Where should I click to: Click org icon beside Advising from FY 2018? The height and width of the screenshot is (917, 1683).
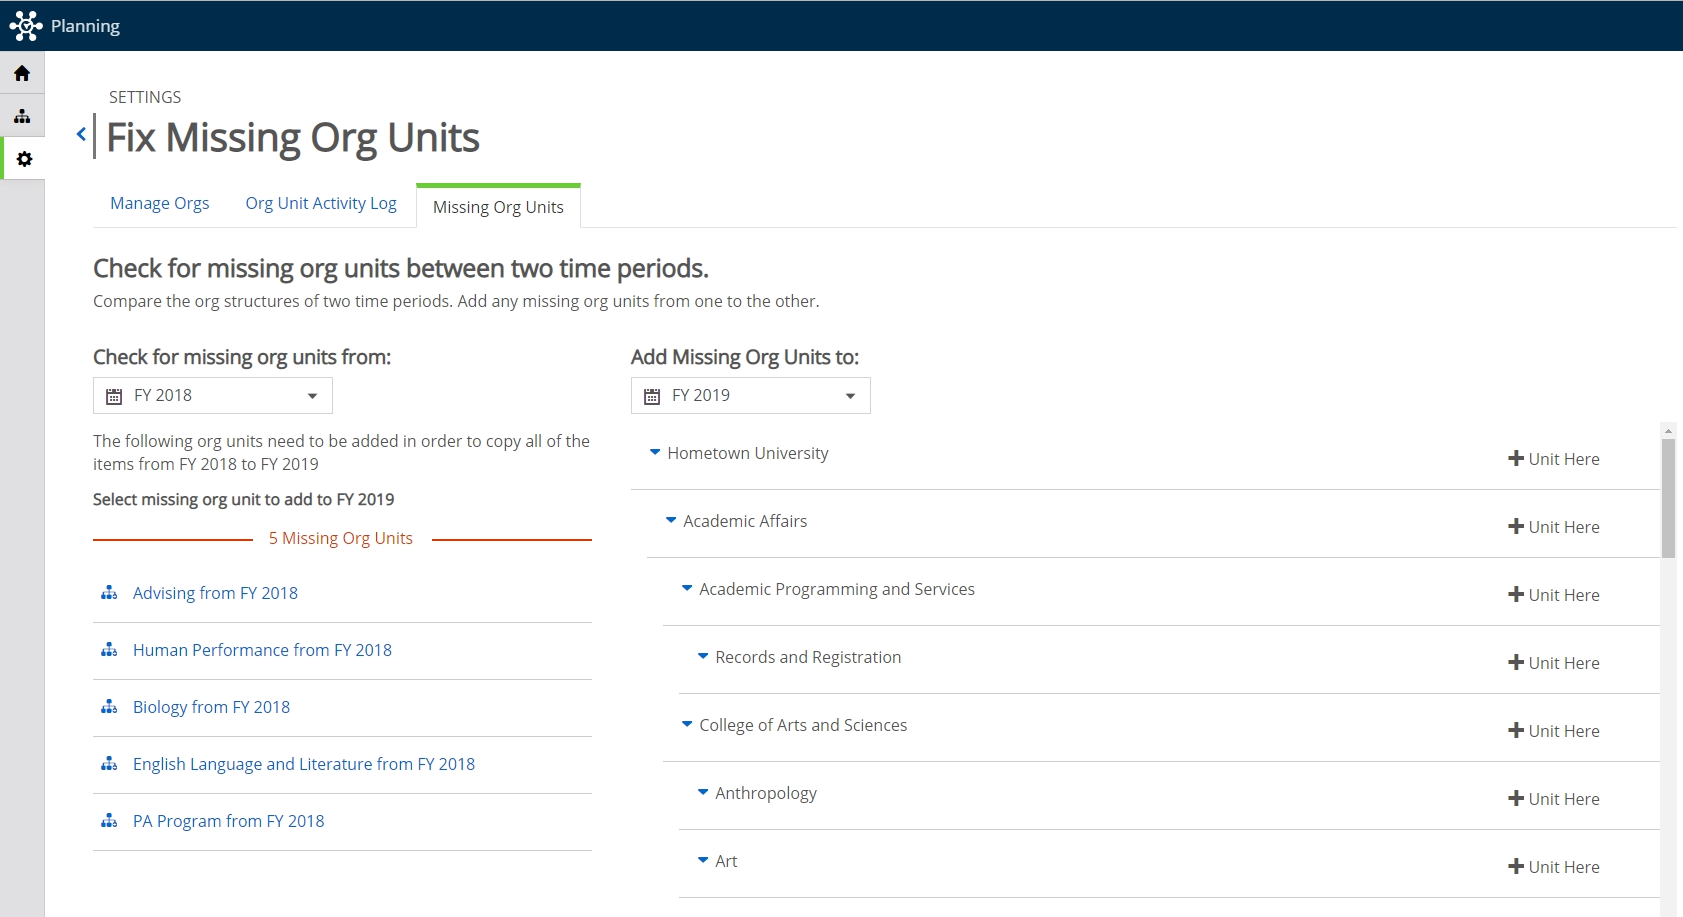tap(109, 593)
